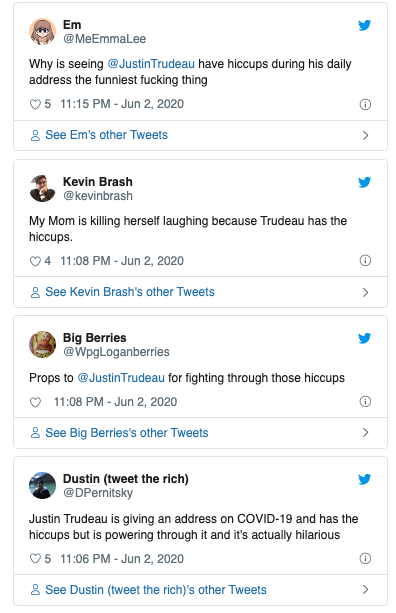396x613 pixels.
Task: Show info icon for Big Berries tweet
Action: [365, 401]
